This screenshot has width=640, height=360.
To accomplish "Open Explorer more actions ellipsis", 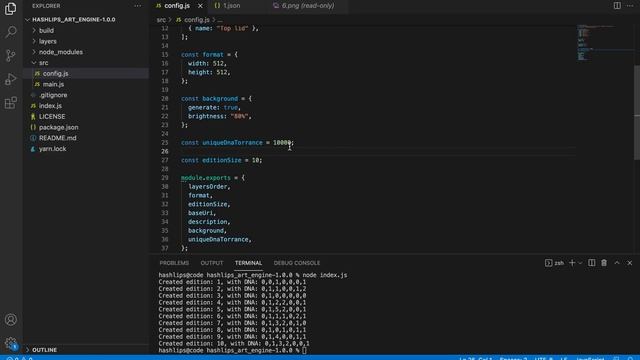I will (x=138, y=6).
